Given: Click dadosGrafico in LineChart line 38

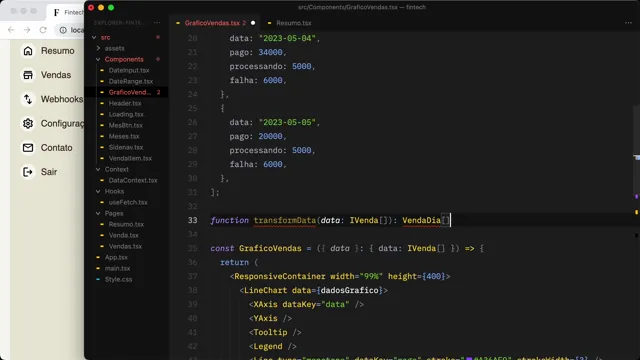Looking at the screenshot, I should [x=349, y=291].
